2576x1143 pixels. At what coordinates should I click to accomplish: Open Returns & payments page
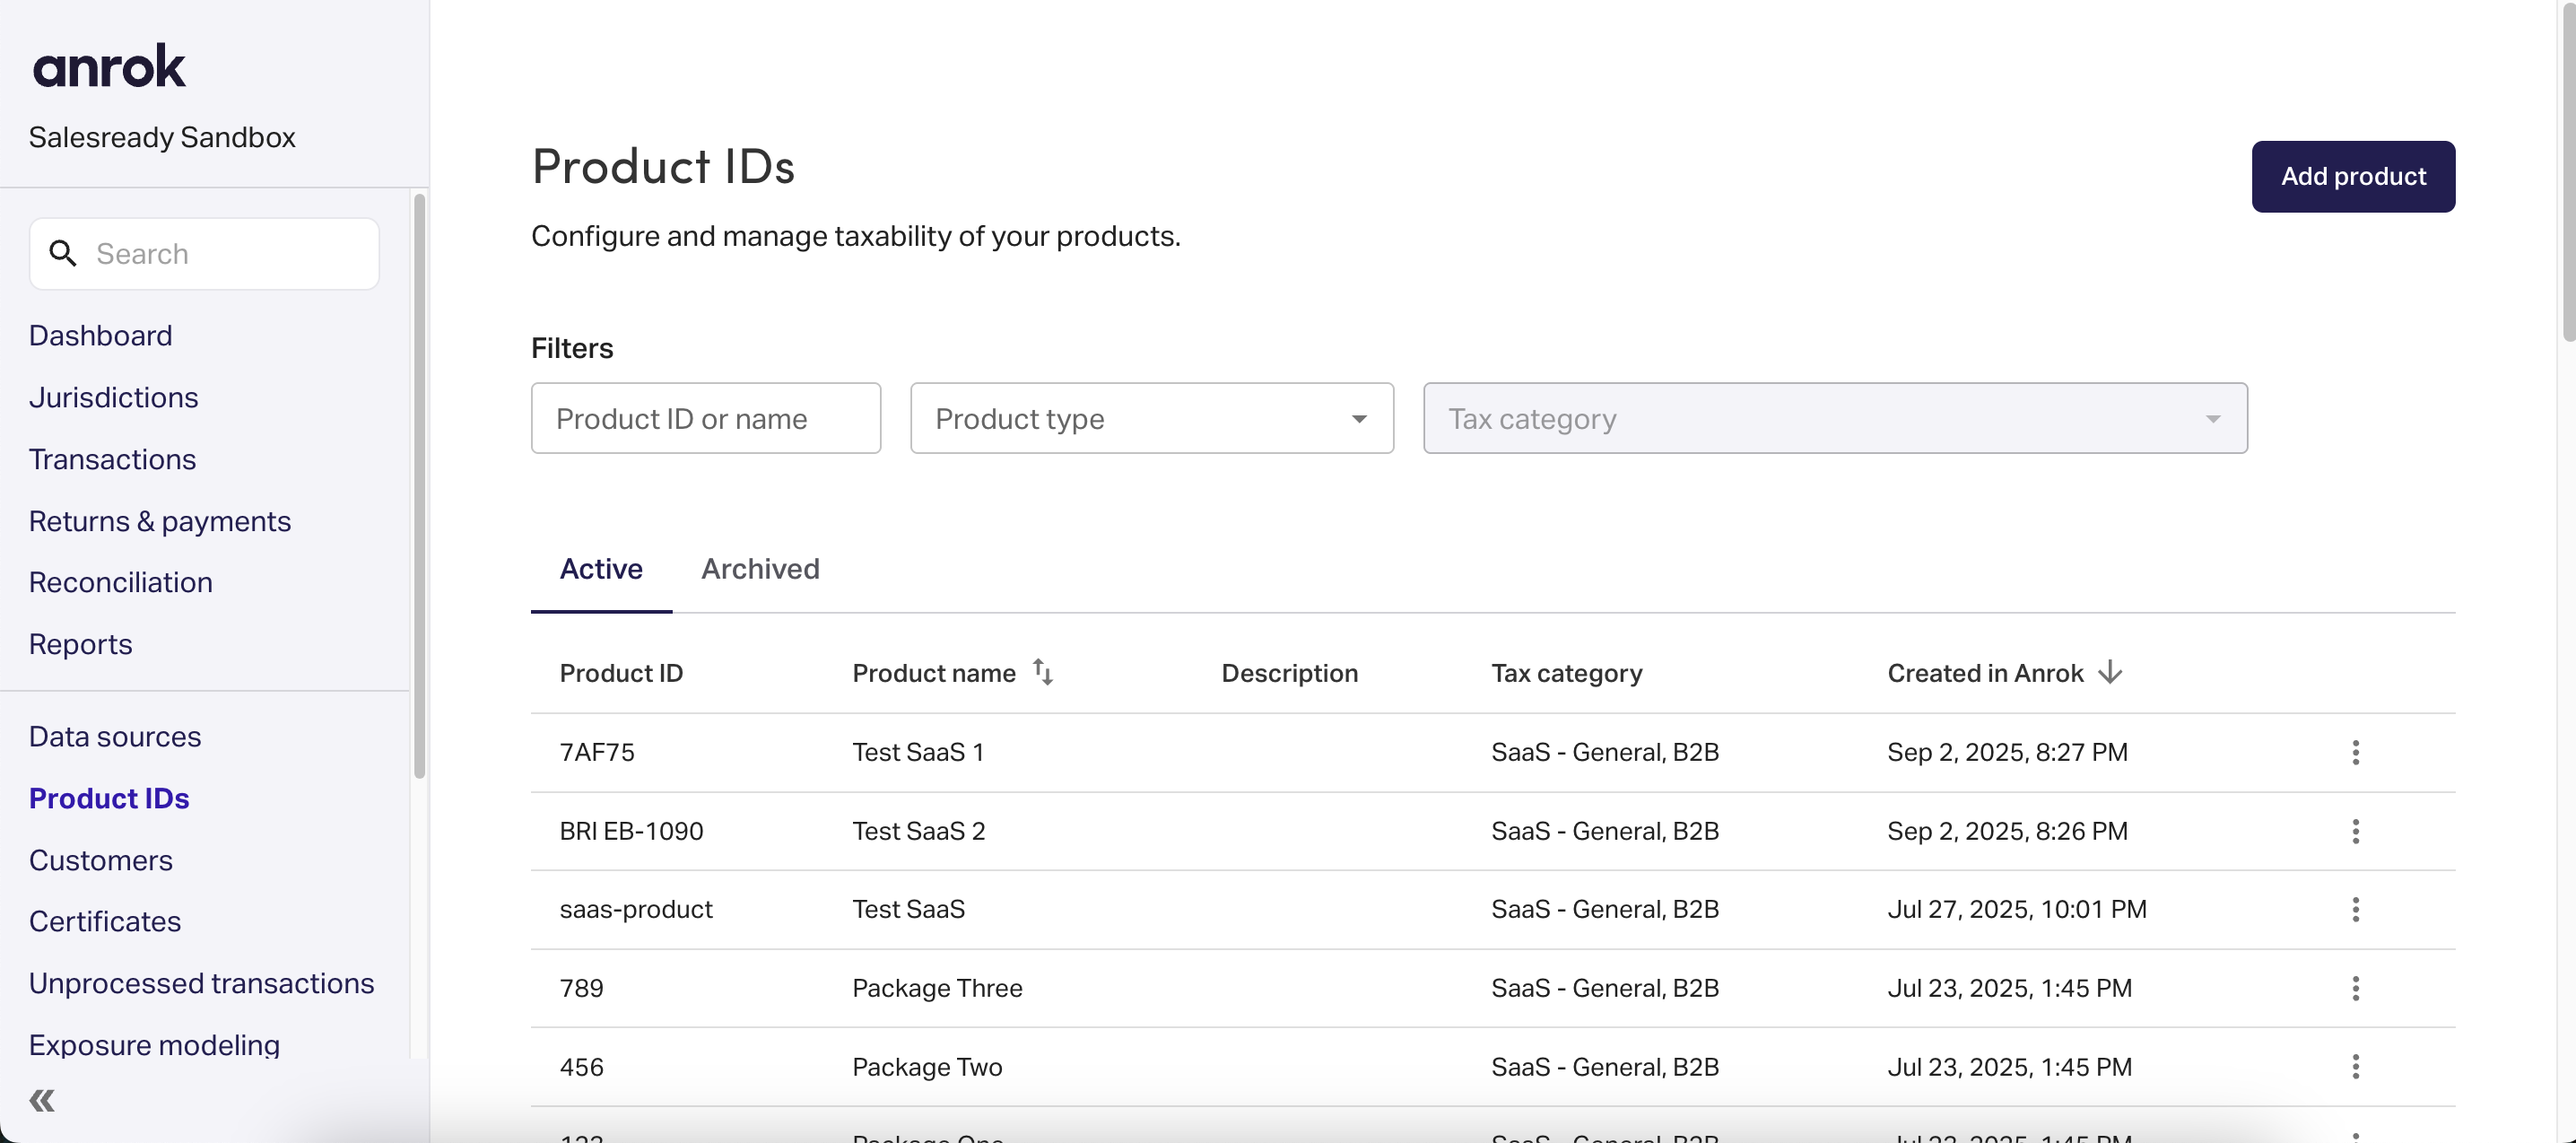(159, 521)
